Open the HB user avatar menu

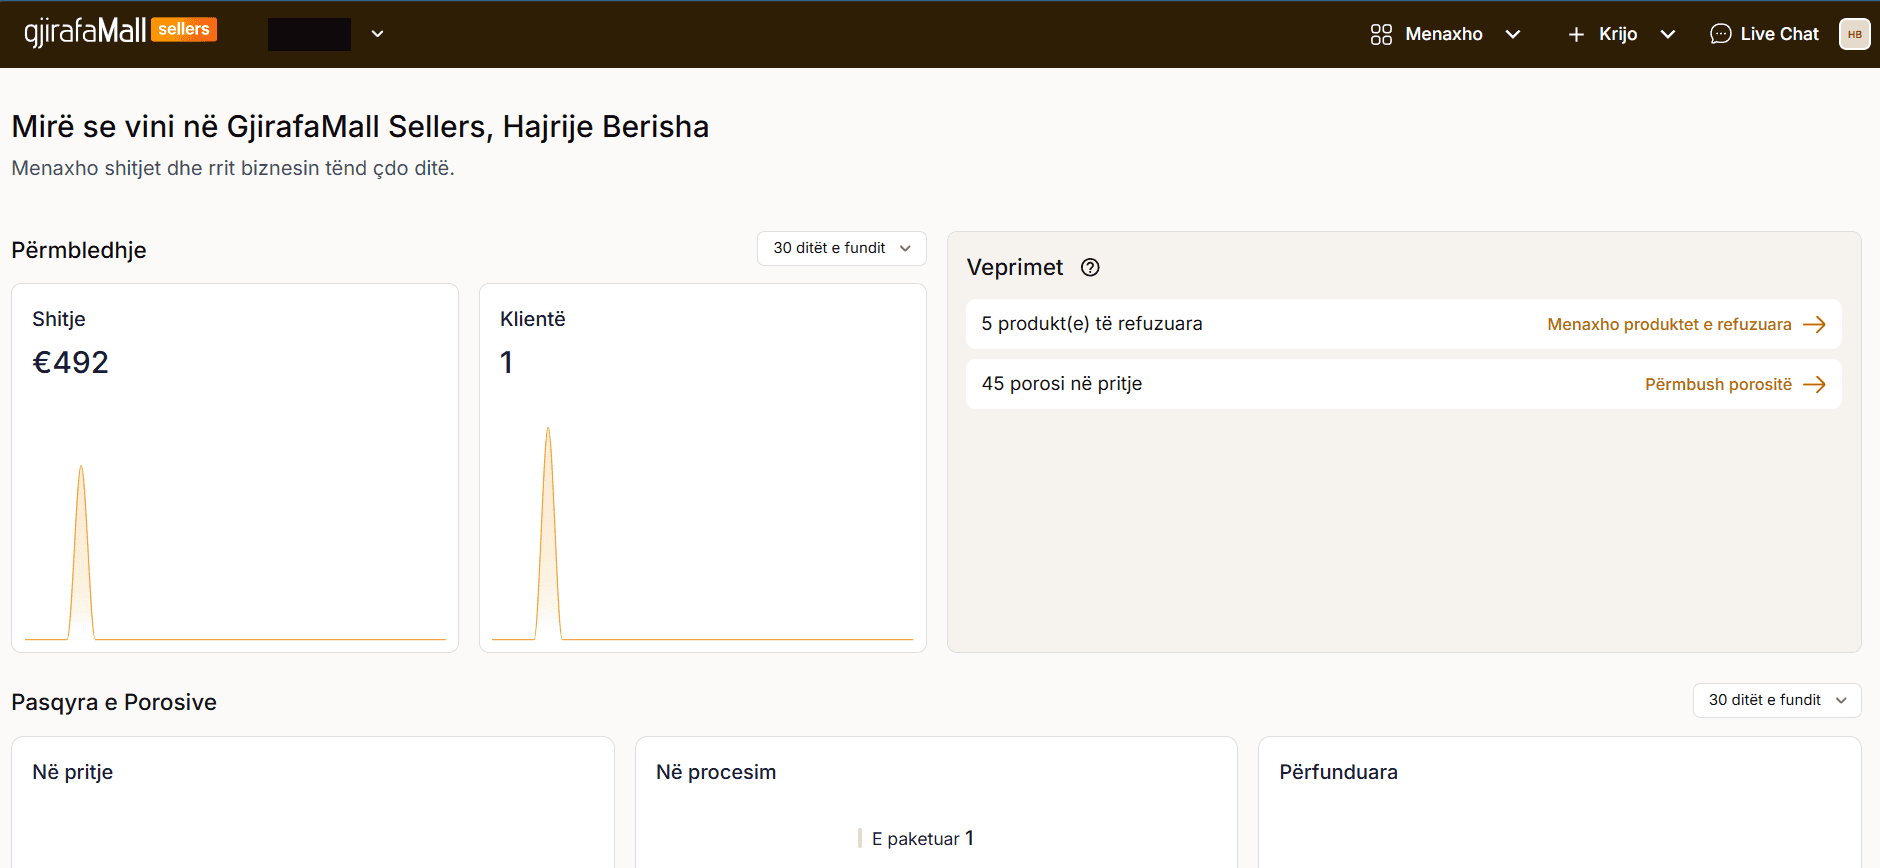coord(1854,34)
